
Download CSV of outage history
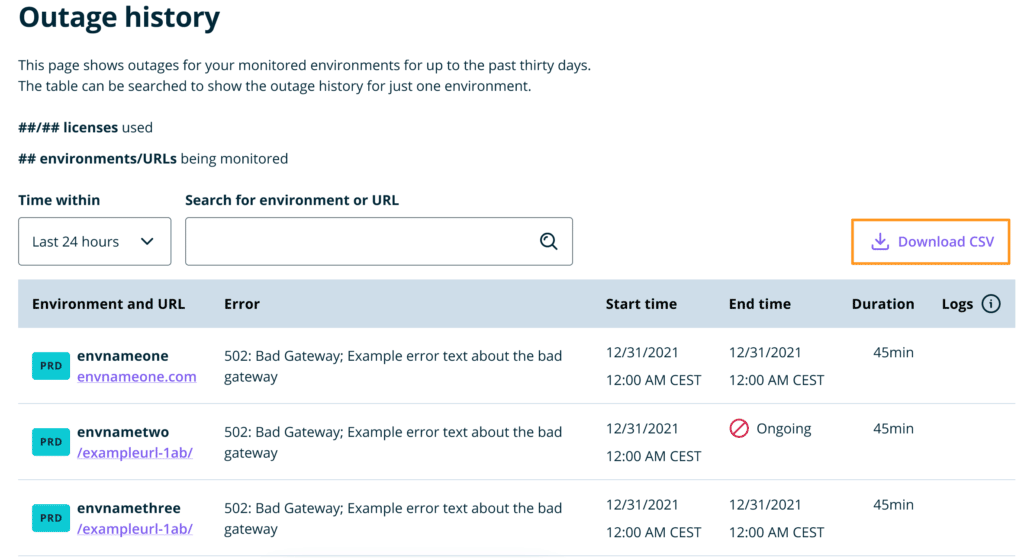[930, 242]
